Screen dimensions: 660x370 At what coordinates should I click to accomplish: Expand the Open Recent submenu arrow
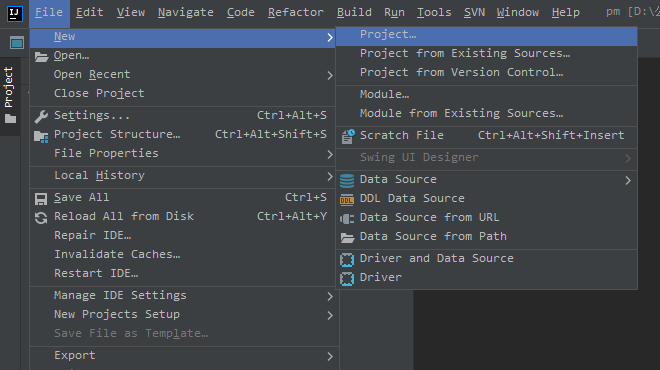pyautogui.click(x=330, y=75)
